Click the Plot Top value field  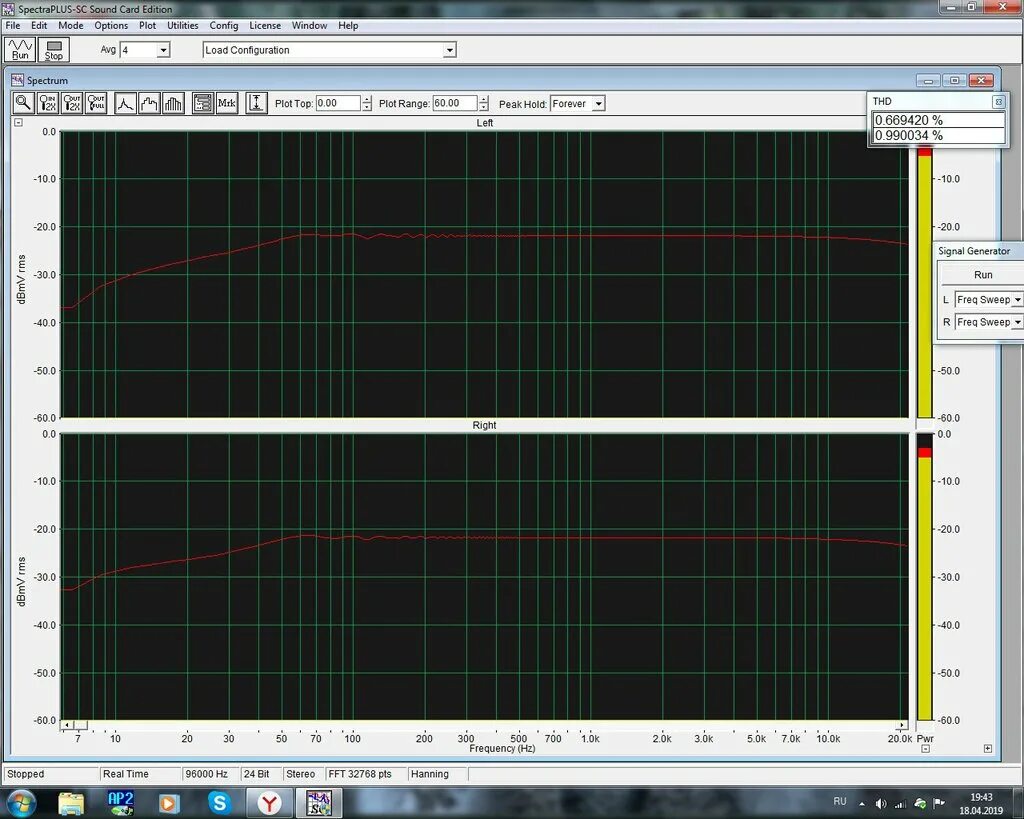pyautogui.click(x=338, y=103)
